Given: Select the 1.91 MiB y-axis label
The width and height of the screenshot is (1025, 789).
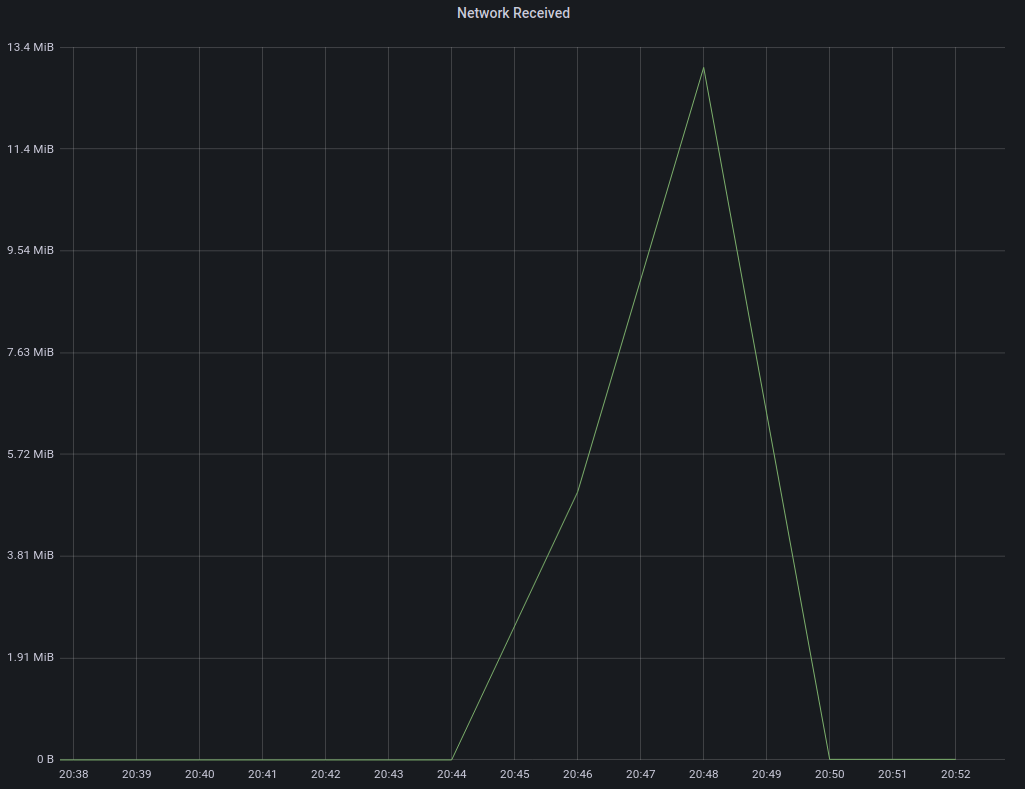Looking at the screenshot, I should coord(30,658).
